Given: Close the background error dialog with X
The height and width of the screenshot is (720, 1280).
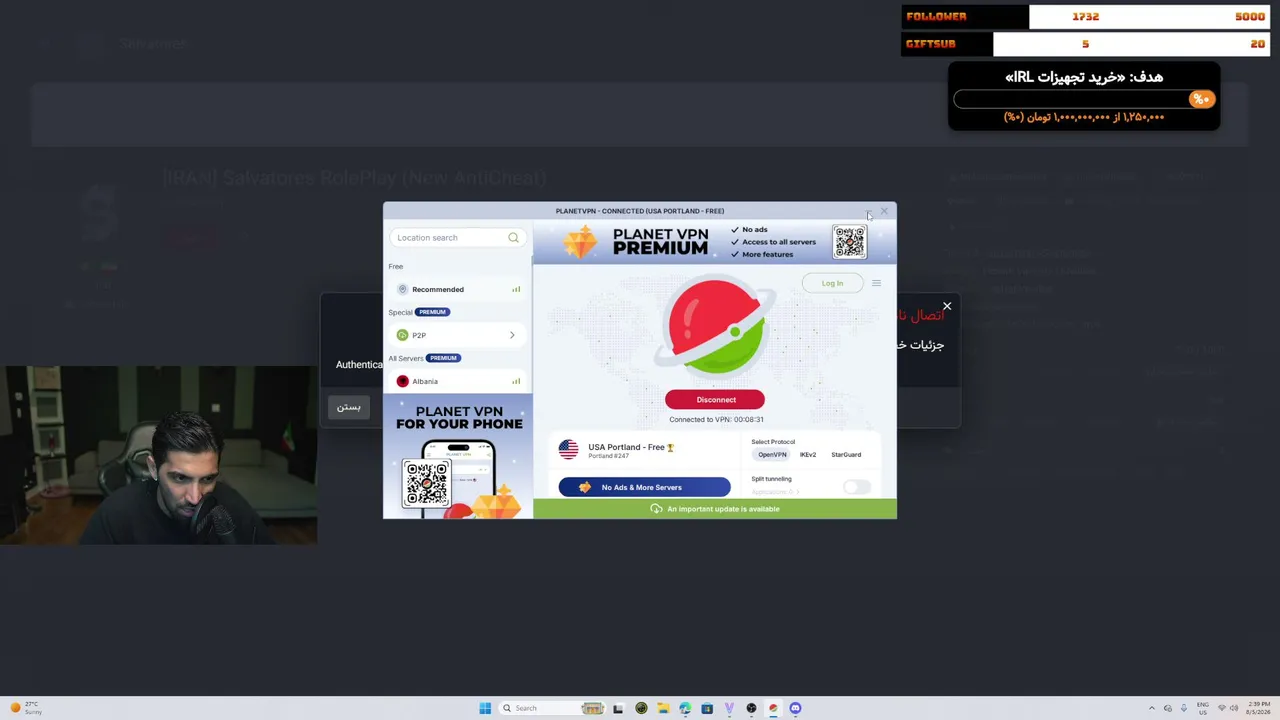Looking at the screenshot, I should tap(947, 307).
